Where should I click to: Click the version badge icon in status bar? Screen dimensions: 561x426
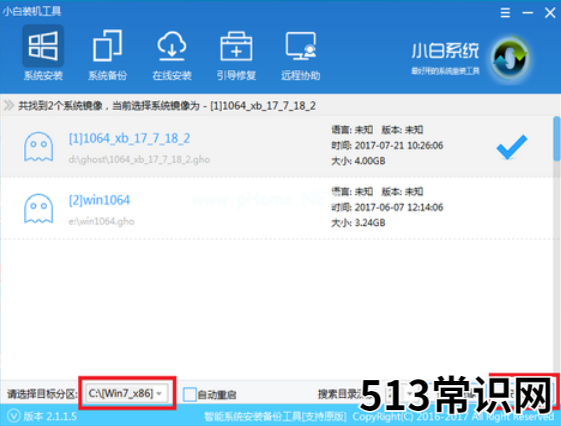pos(14,416)
